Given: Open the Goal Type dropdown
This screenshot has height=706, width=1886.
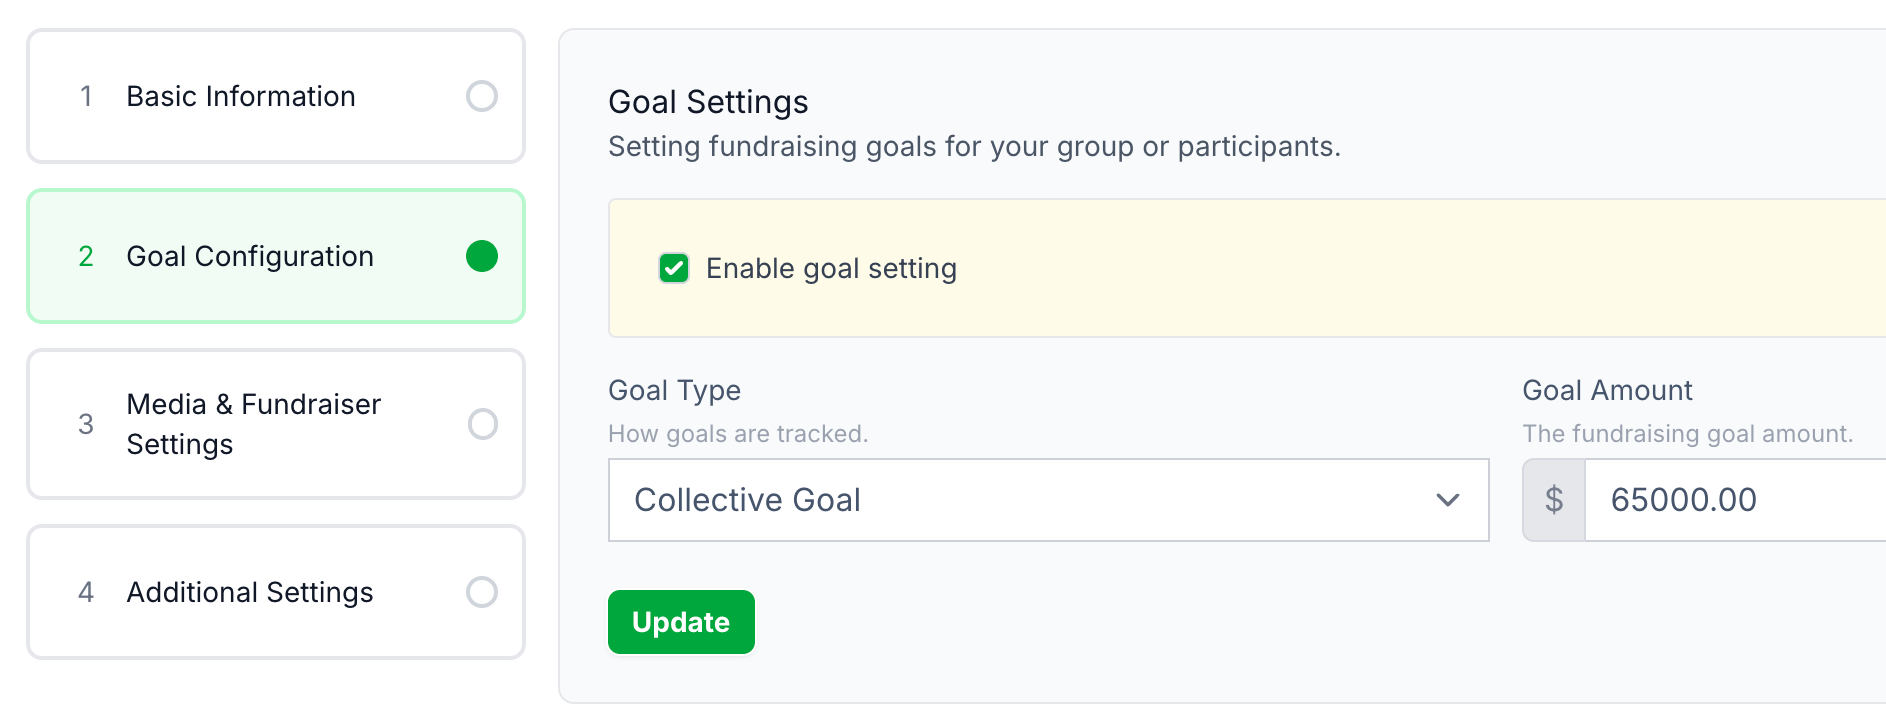Looking at the screenshot, I should point(1048,500).
